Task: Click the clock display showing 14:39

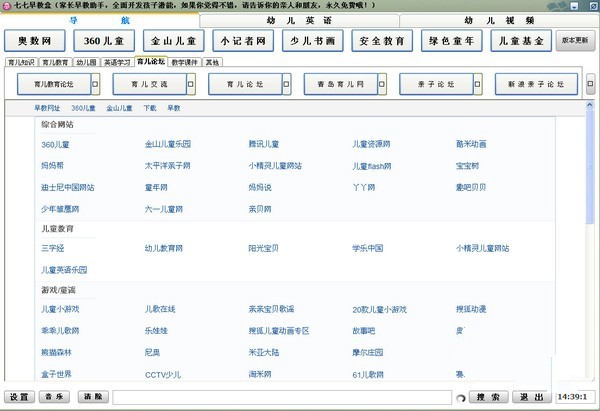Action: click(x=573, y=397)
